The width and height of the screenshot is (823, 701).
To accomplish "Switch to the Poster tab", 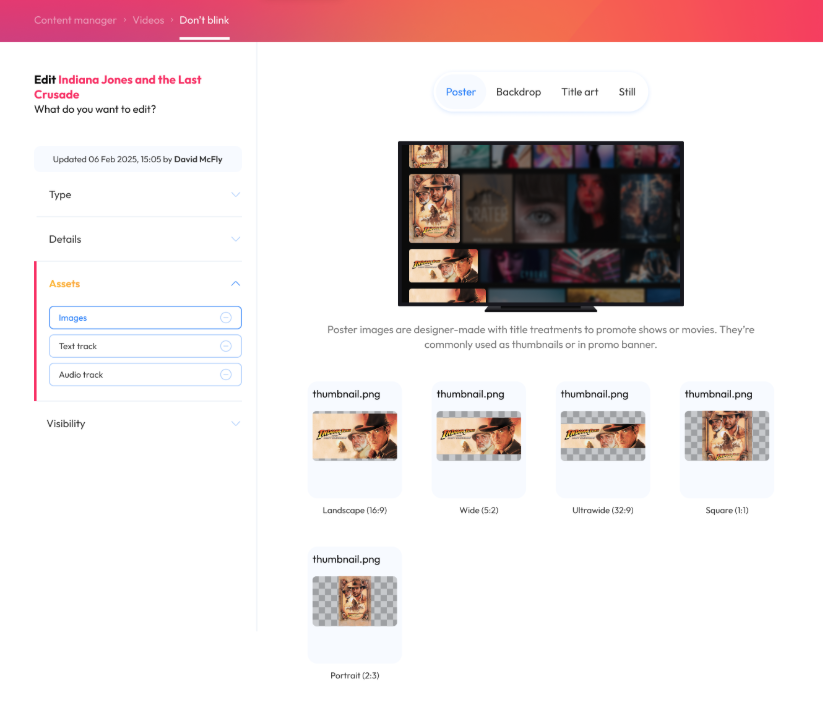I will (461, 92).
